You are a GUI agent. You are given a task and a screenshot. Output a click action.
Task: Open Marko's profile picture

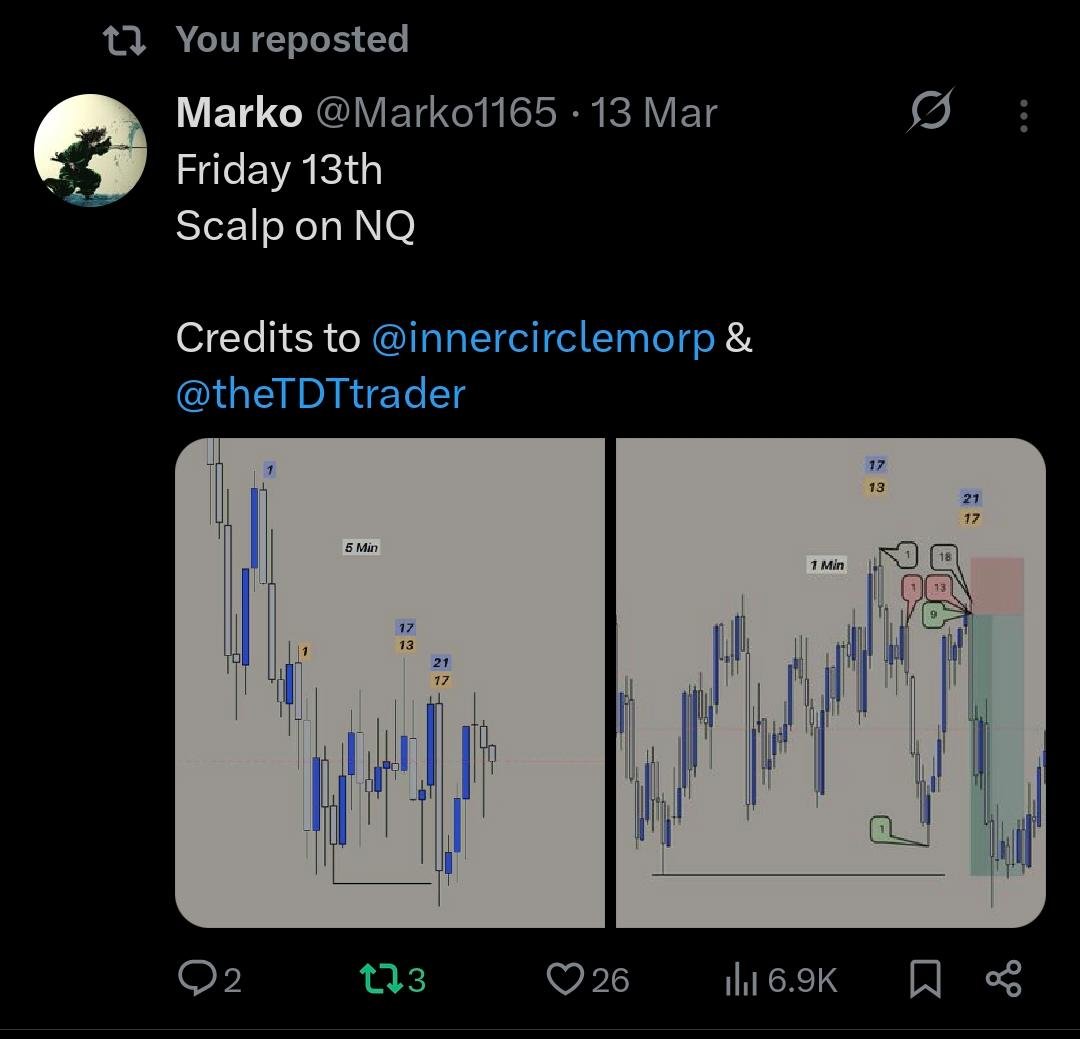(91, 150)
